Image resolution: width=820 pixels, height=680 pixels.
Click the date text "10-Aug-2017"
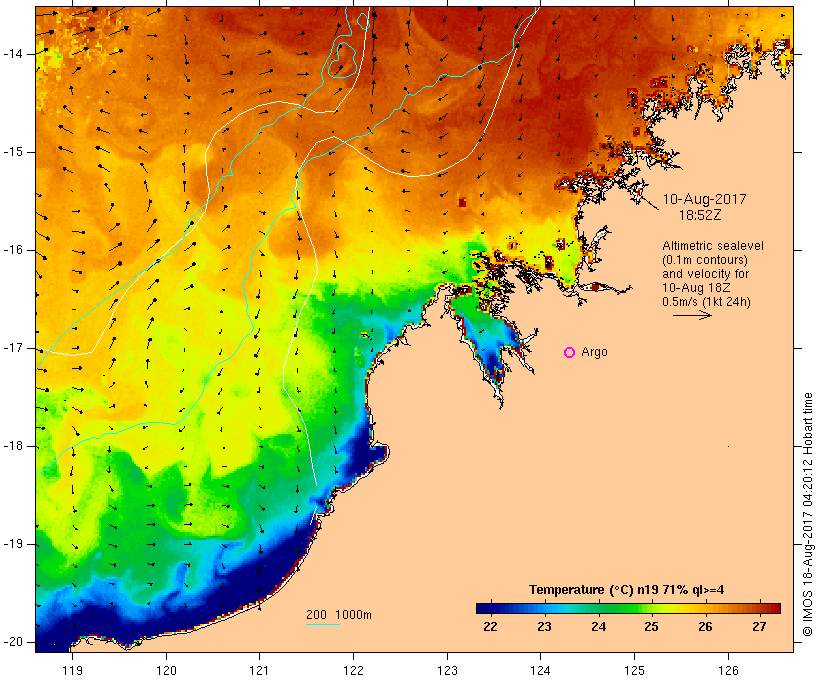[704, 199]
